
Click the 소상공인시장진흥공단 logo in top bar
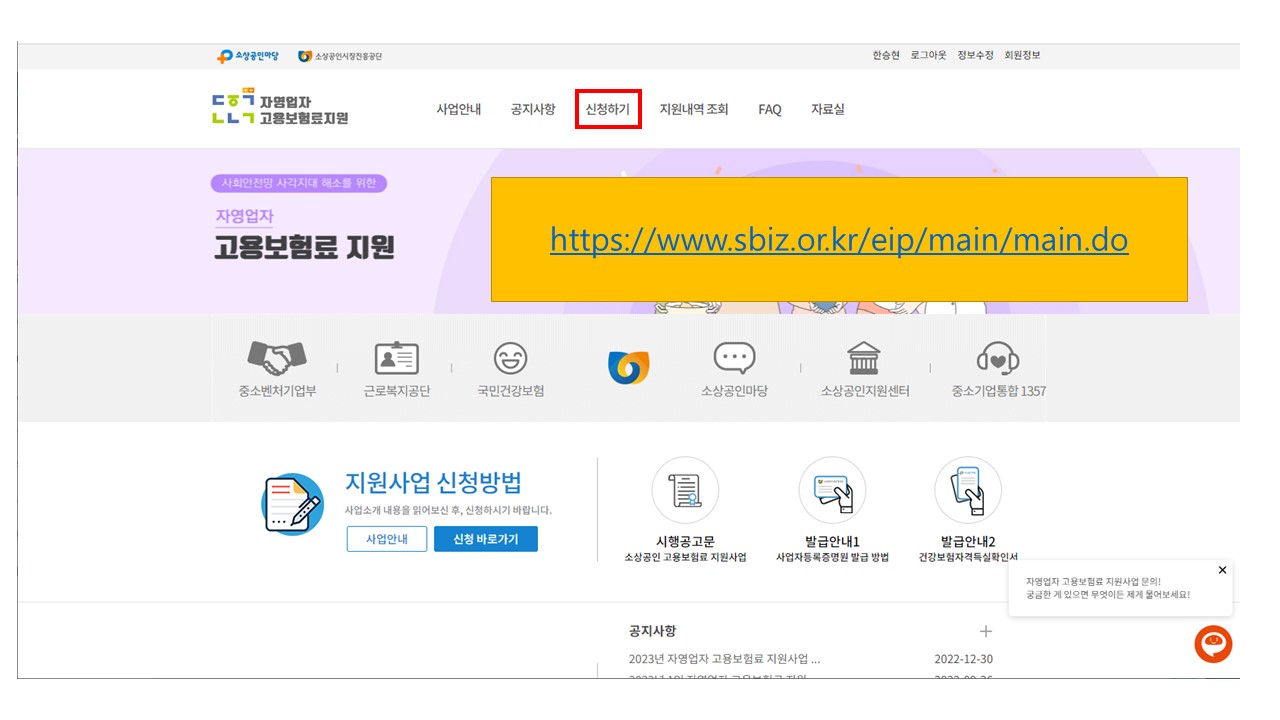[339, 56]
